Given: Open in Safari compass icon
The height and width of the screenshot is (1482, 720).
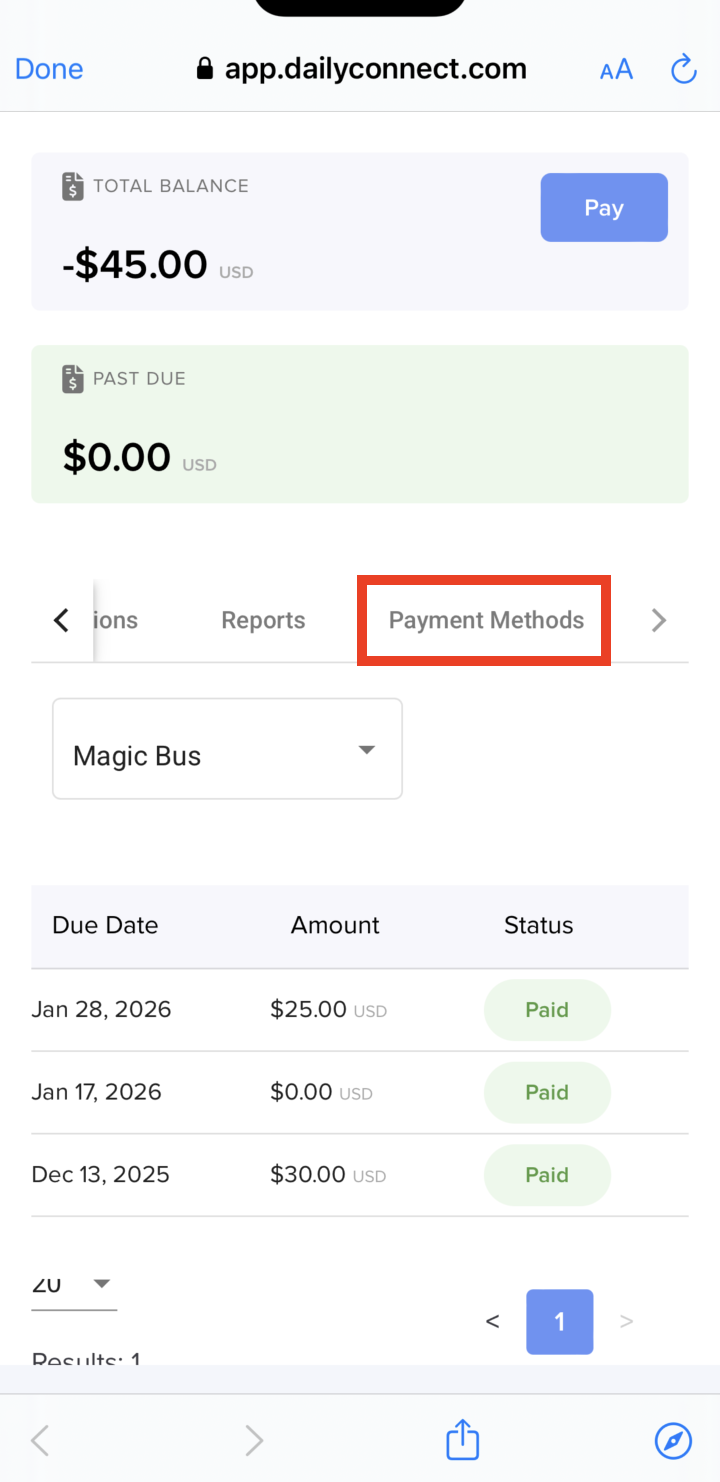Looking at the screenshot, I should point(673,1441).
